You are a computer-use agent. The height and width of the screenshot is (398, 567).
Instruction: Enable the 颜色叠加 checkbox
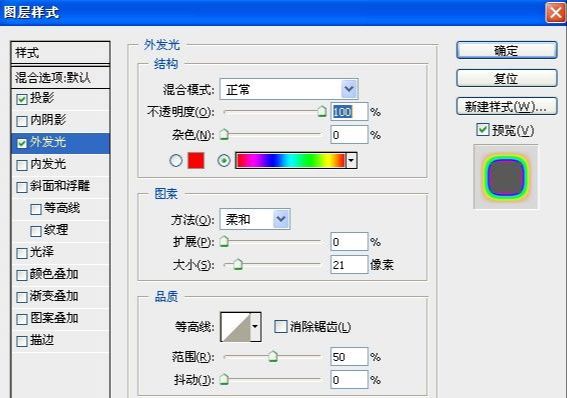[22, 275]
